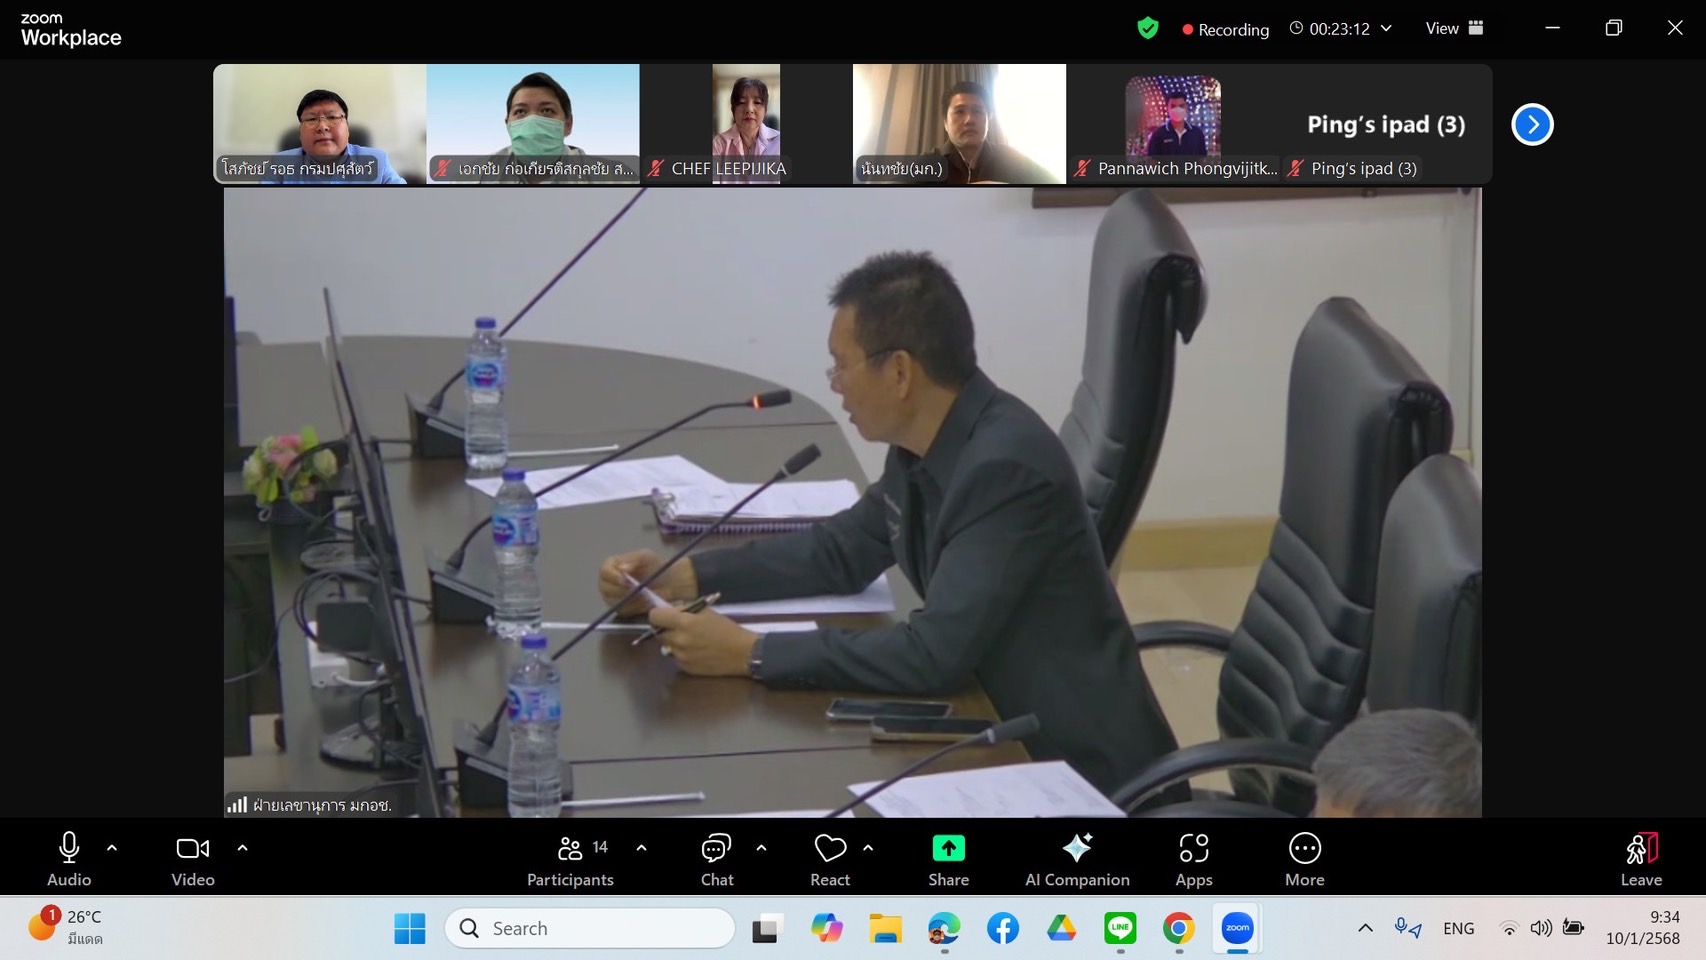Expand the video settings caret

242,848
